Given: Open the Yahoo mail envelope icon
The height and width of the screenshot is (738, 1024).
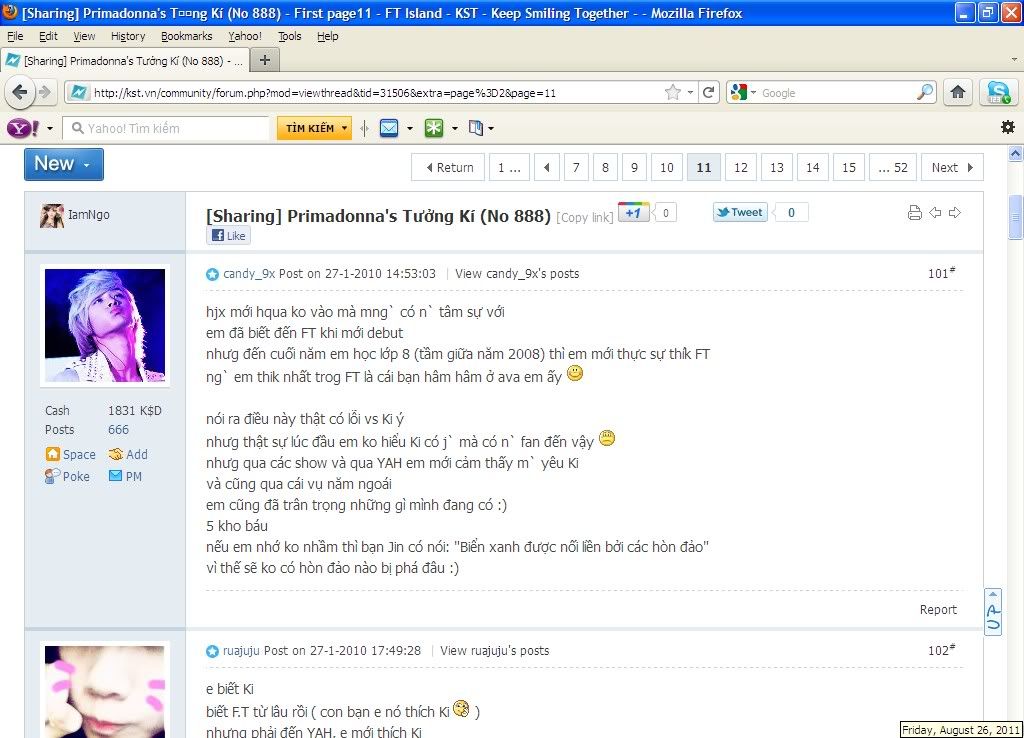Looking at the screenshot, I should pyautogui.click(x=389, y=128).
